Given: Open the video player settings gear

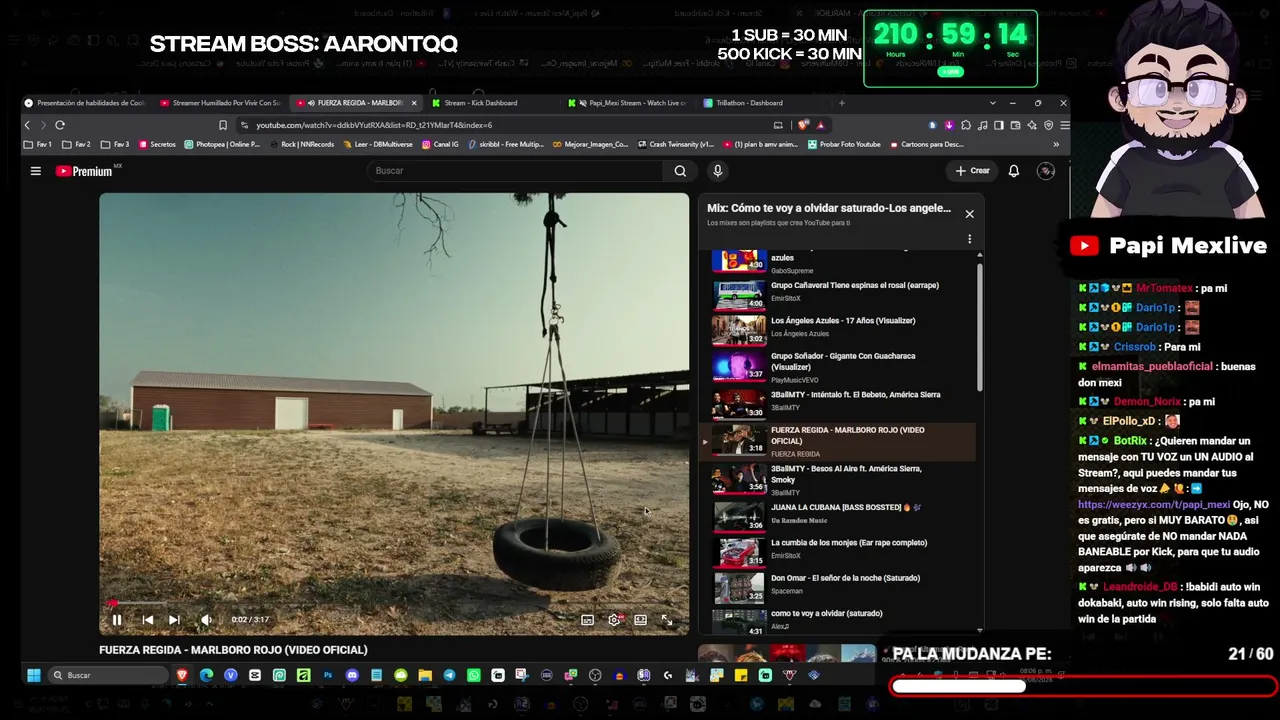Looking at the screenshot, I should [x=614, y=620].
